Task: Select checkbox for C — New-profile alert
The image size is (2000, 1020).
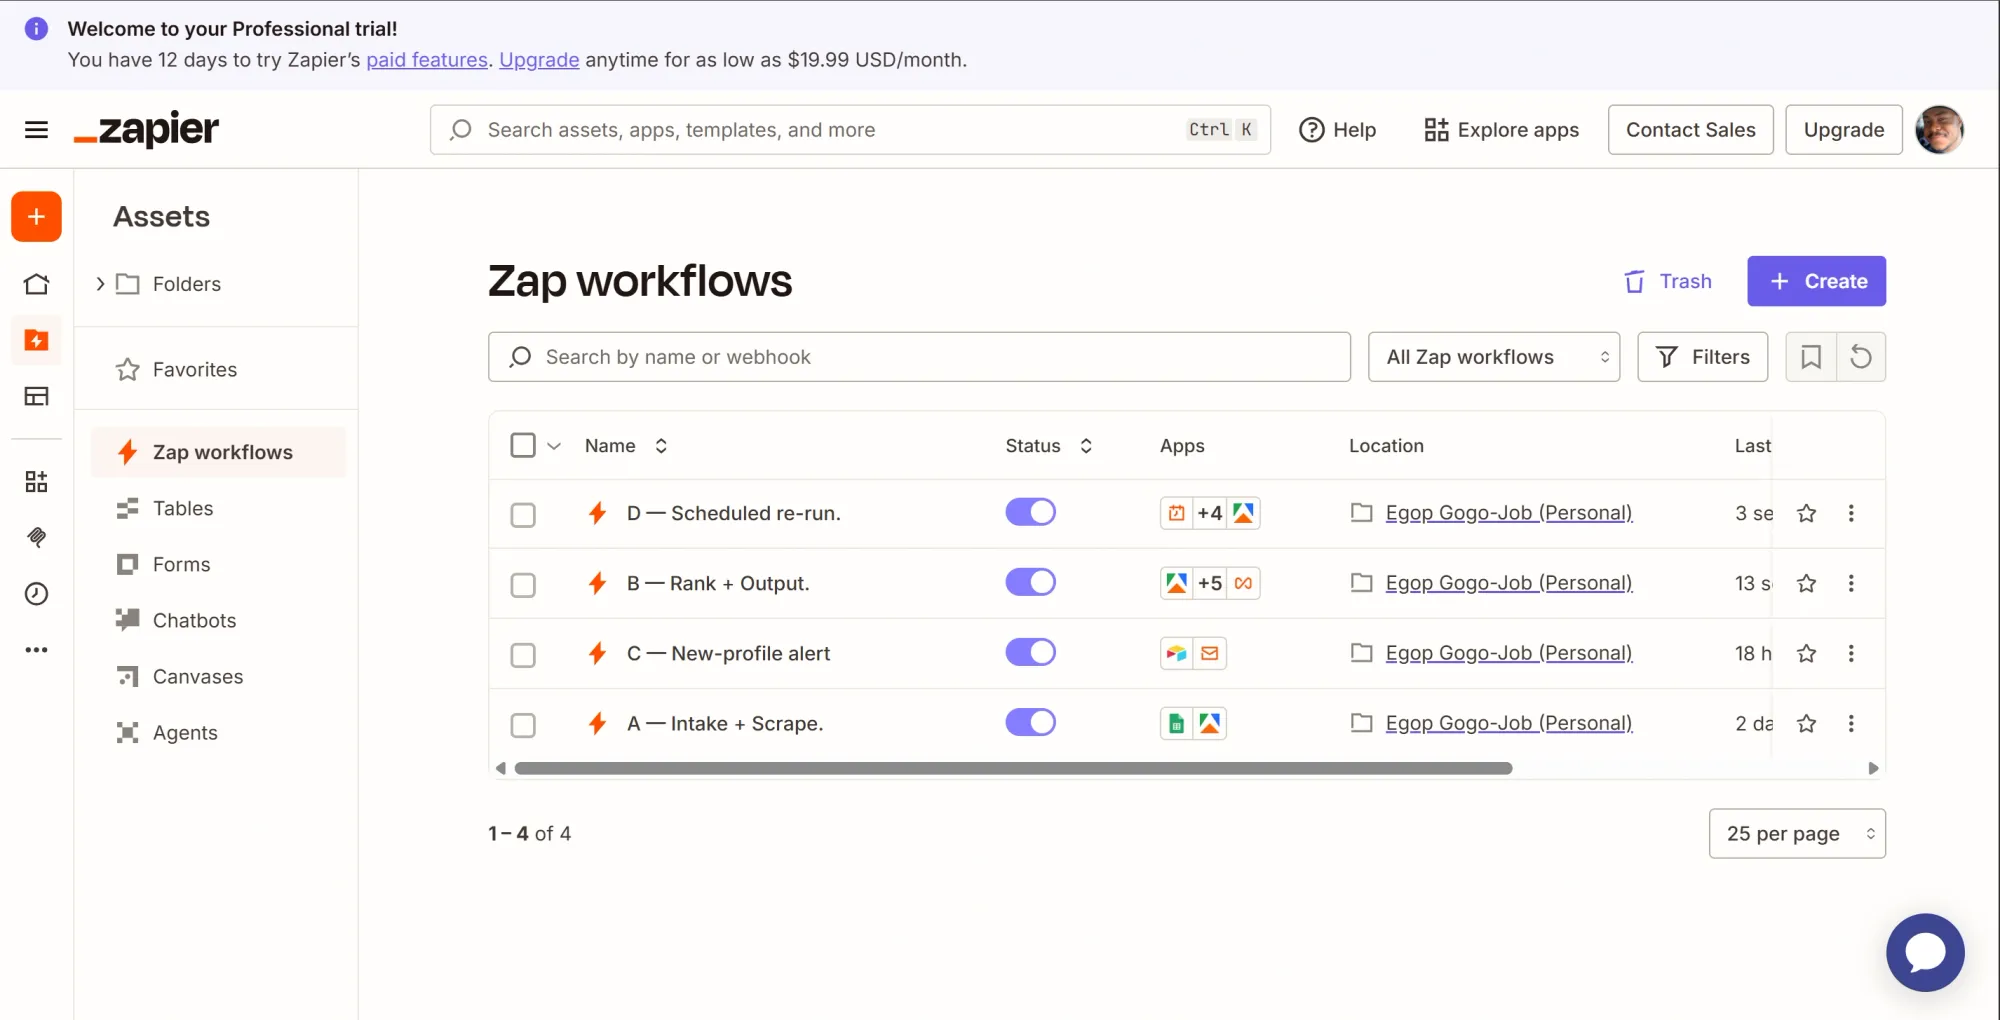Action: pyautogui.click(x=523, y=655)
